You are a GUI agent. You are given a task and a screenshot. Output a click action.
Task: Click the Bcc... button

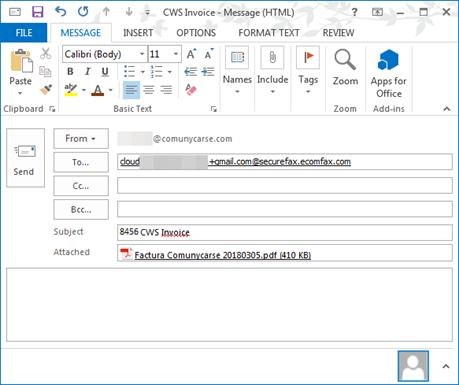click(81, 209)
